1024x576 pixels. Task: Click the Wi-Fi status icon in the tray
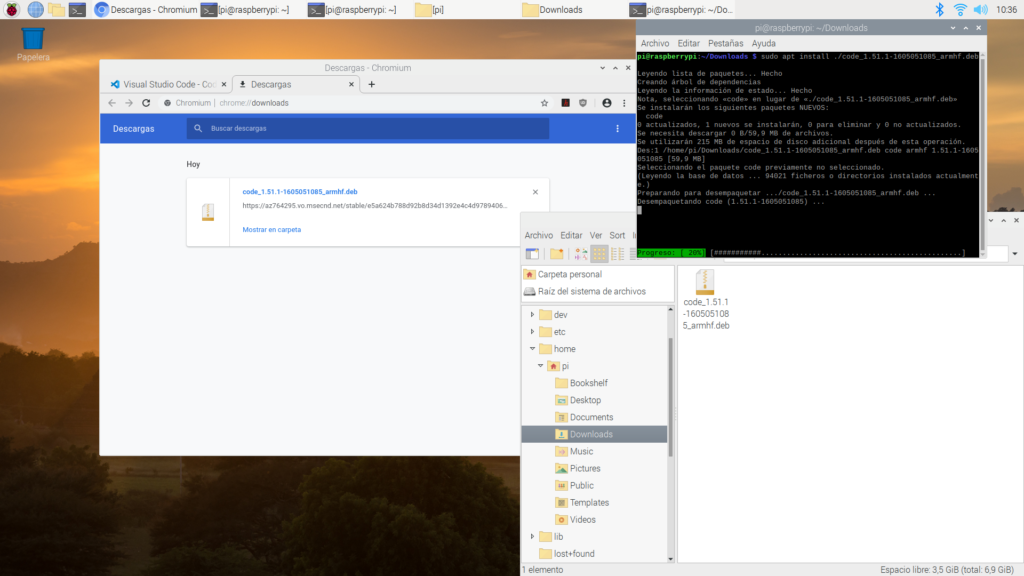pyautogui.click(x=963, y=10)
